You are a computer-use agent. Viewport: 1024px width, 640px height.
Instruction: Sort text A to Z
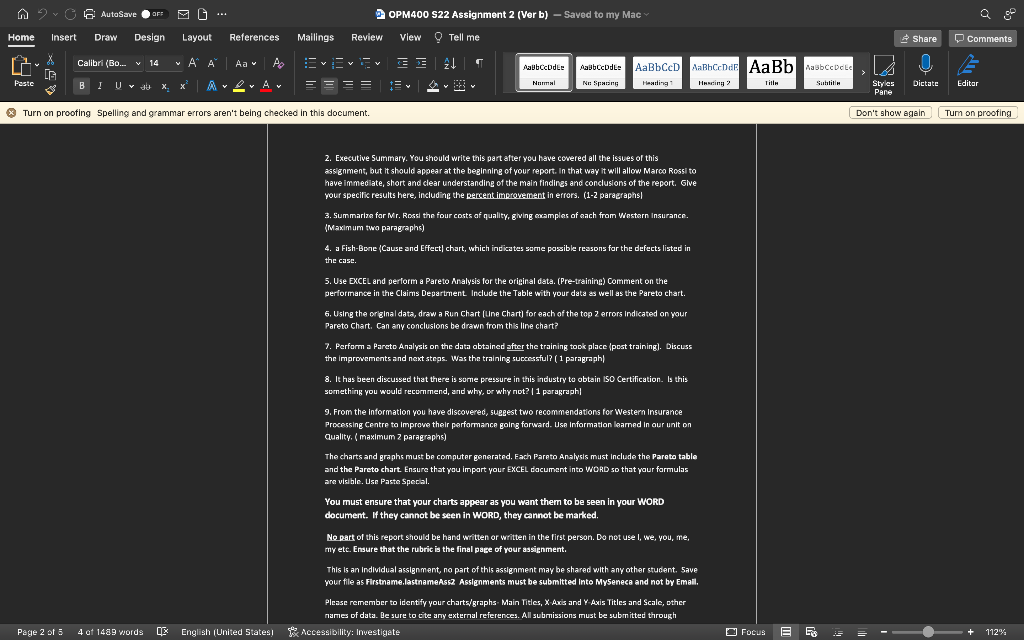click(x=450, y=63)
